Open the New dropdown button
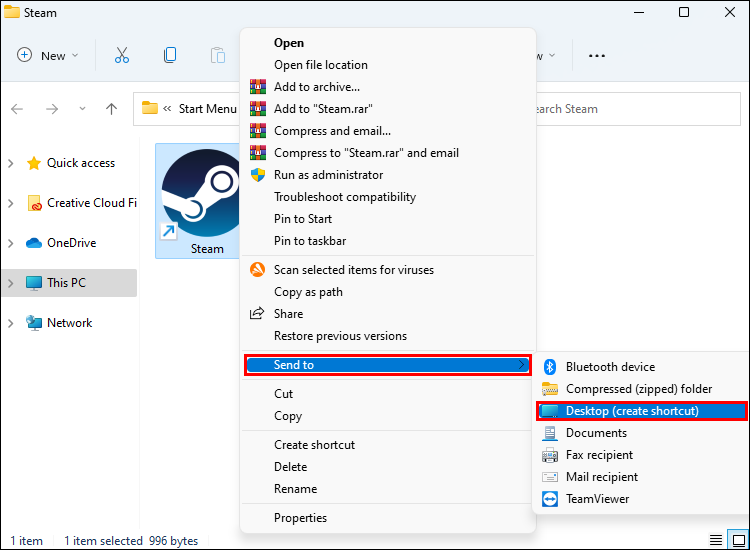This screenshot has width=750, height=550. [47, 55]
